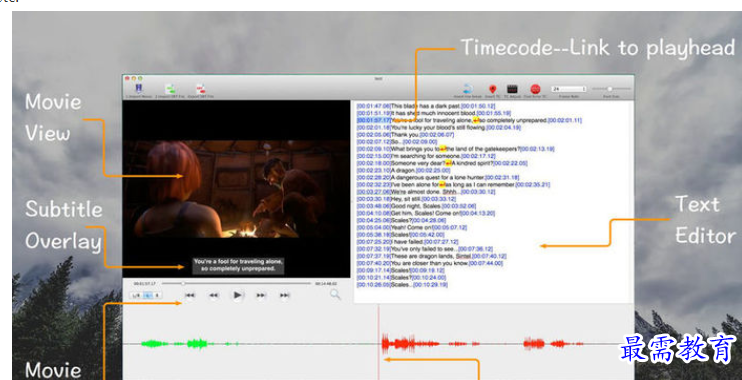Click the timecode [00:02:32.23]
This screenshot has width=742, height=380.
pyautogui.click(x=373, y=185)
